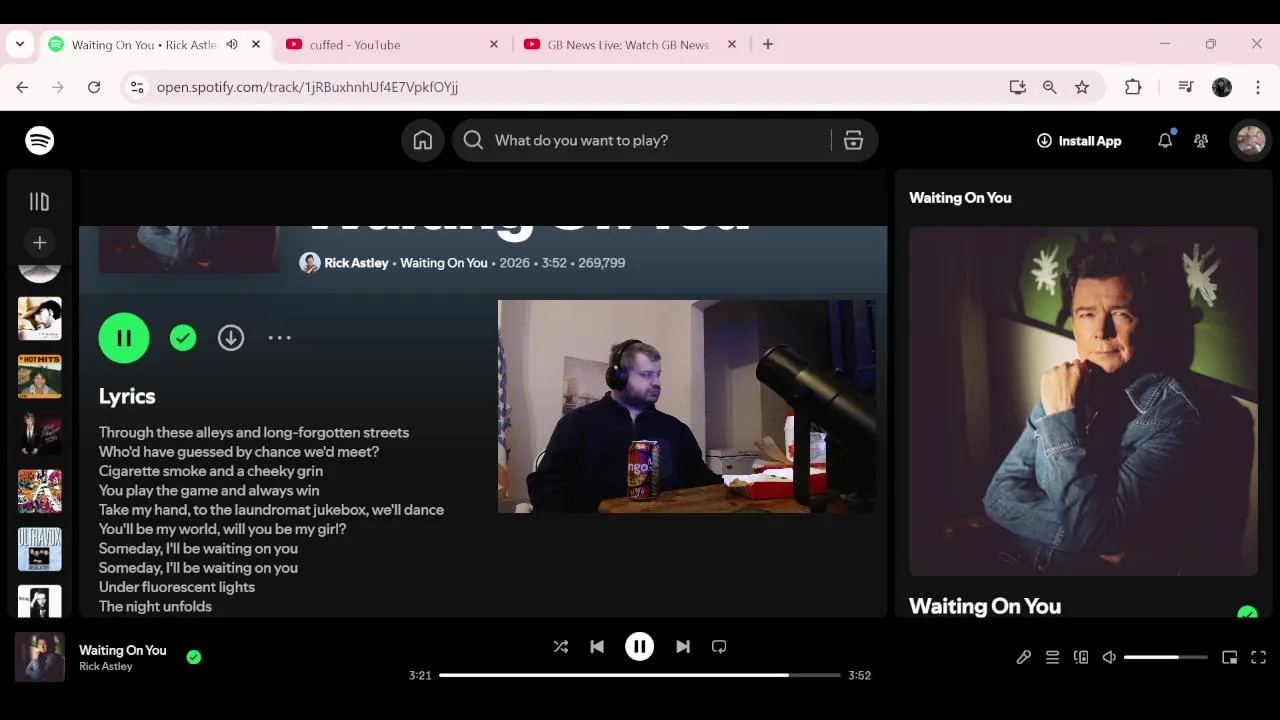This screenshot has width=1280, height=720.
Task: Open Chrome profile avatar dropdown
Action: click(x=1222, y=87)
